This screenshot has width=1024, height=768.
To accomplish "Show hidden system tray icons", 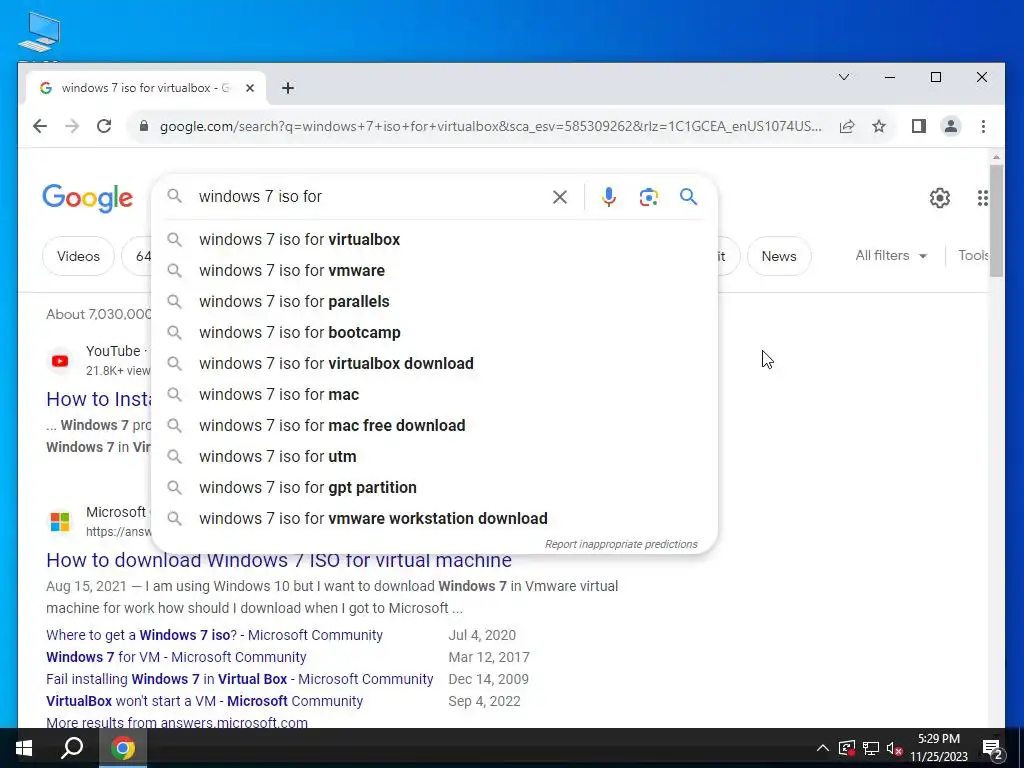I will [823, 748].
